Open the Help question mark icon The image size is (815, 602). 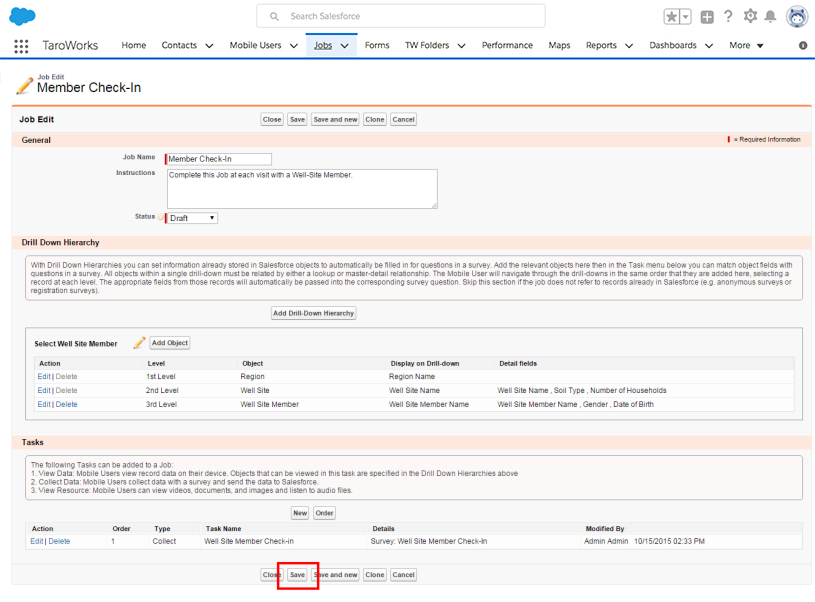[x=728, y=17]
